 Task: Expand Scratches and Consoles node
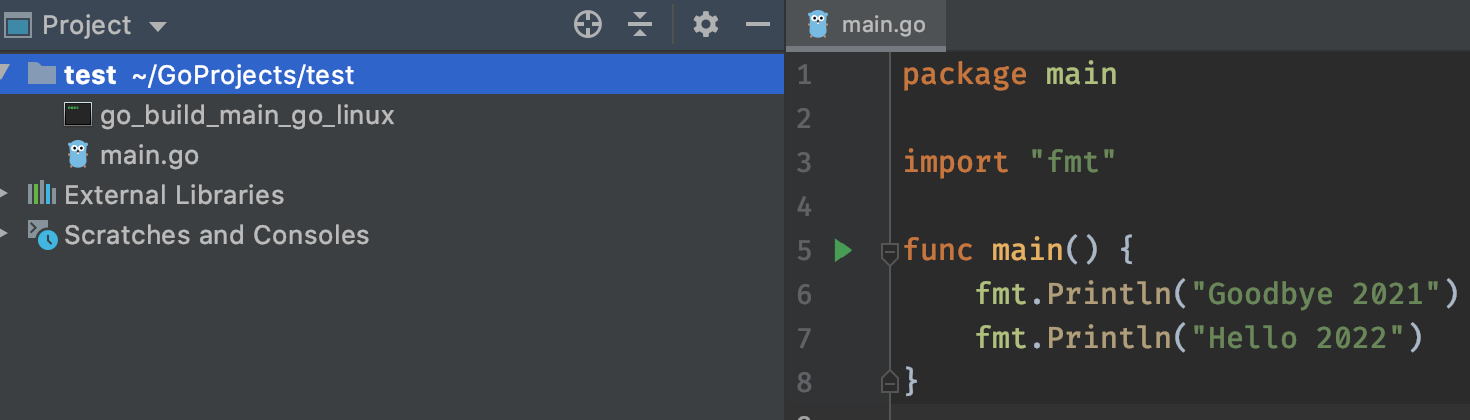click(x=5, y=234)
